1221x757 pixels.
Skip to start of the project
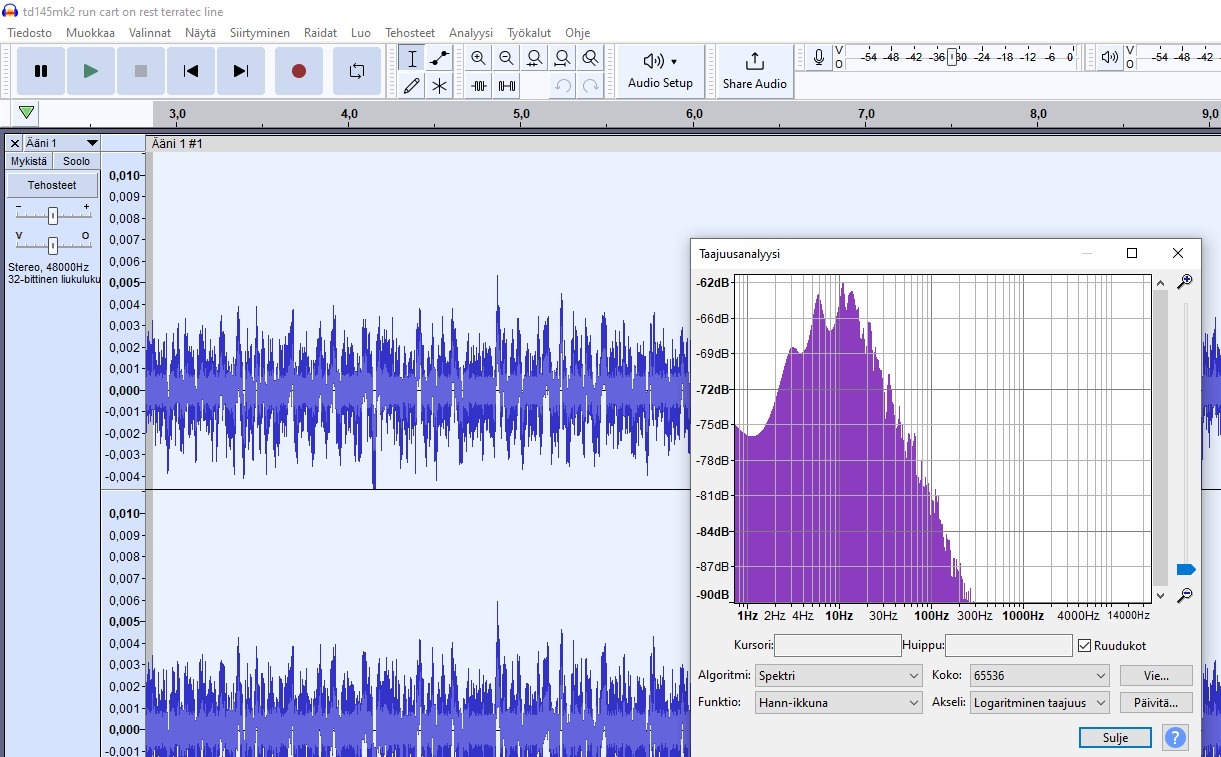pyautogui.click(x=191, y=71)
